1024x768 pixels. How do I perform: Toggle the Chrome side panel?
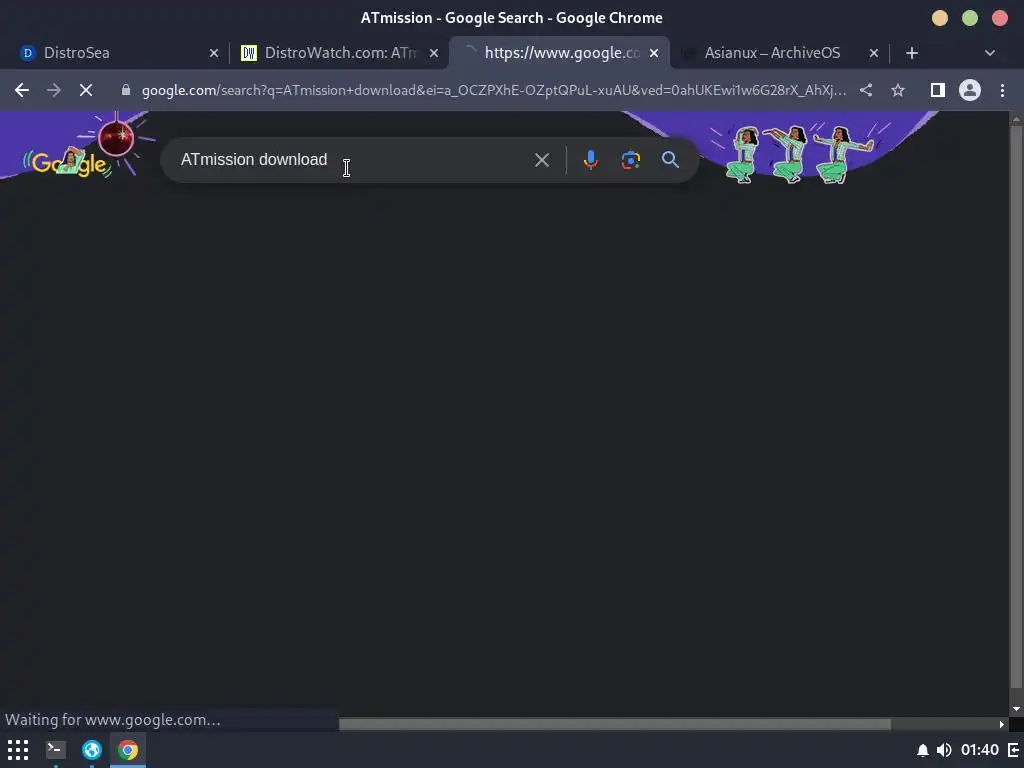pyautogui.click(x=938, y=90)
